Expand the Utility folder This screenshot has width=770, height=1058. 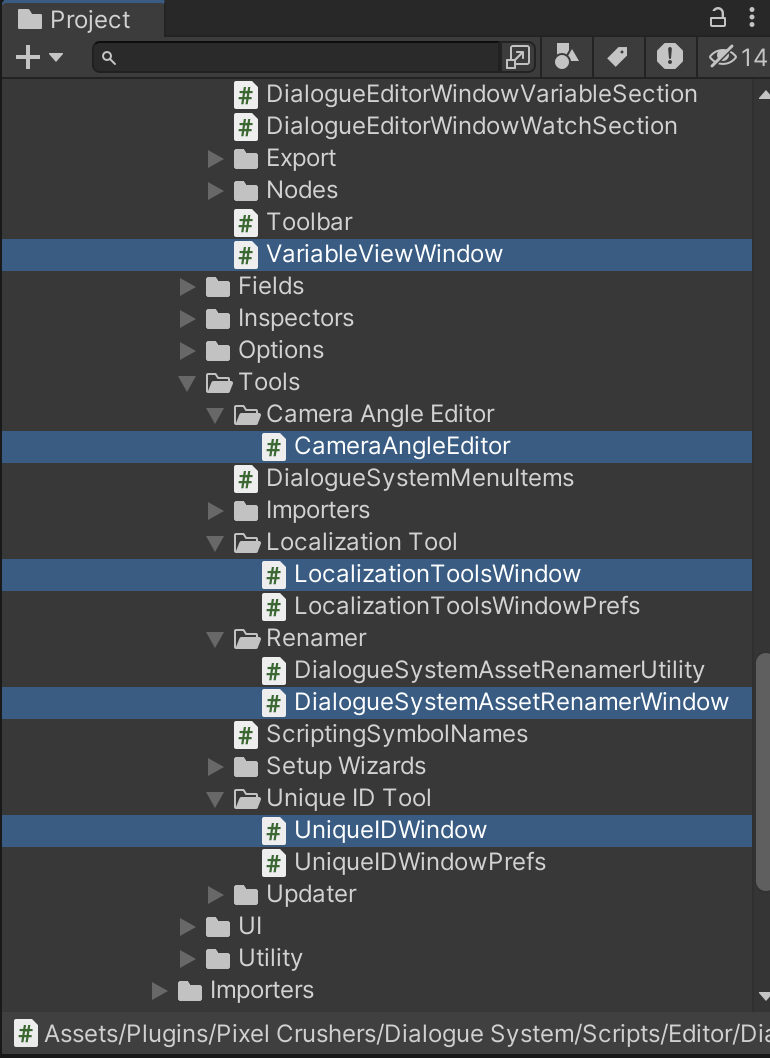[188, 959]
